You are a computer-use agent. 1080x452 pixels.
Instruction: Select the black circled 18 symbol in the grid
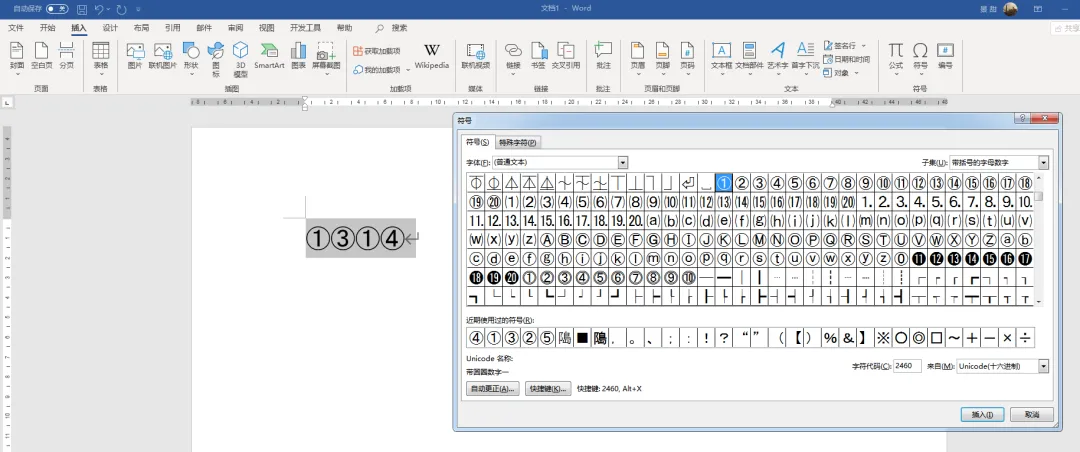pos(476,277)
